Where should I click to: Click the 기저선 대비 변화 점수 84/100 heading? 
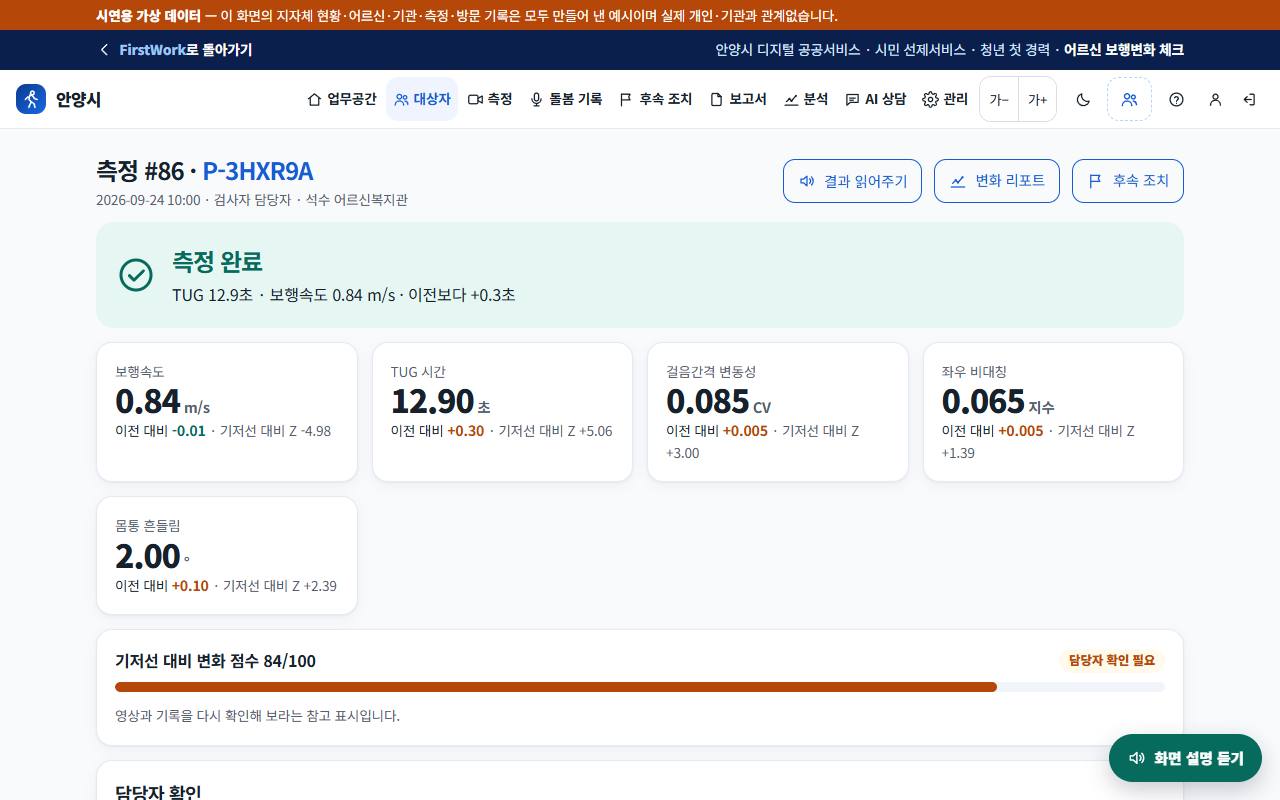[x=216, y=661]
